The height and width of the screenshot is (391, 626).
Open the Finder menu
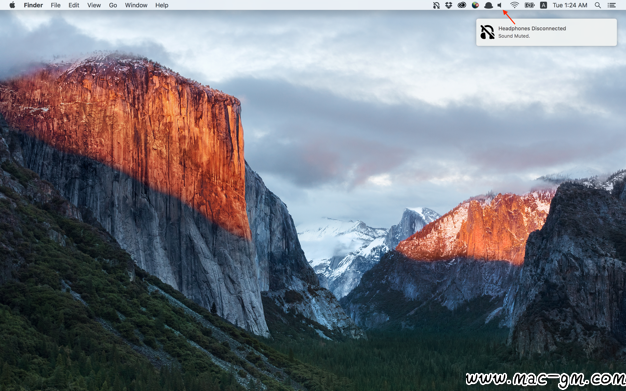pos(33,5)
